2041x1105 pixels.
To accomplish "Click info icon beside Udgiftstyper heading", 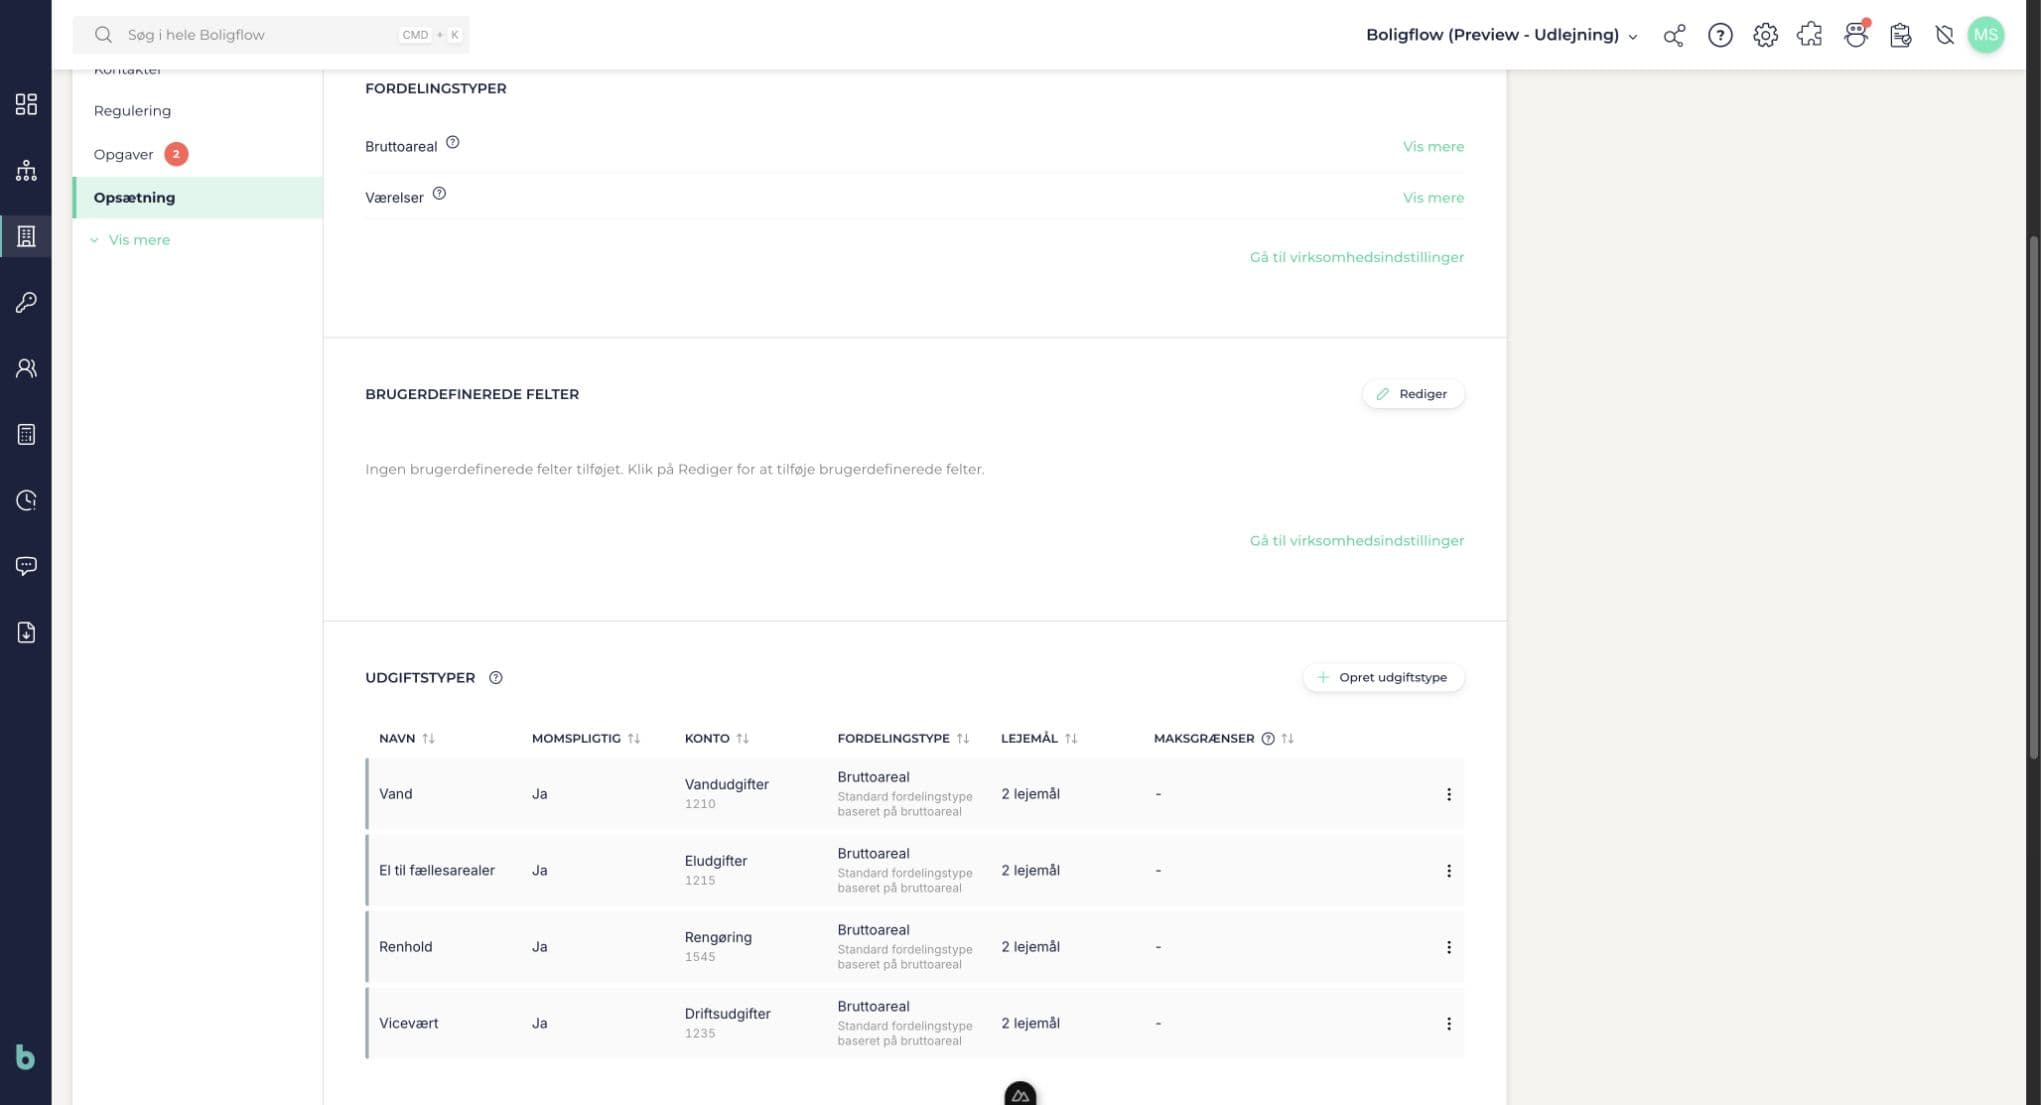I will pyautogui.click(x=495, y=677).
